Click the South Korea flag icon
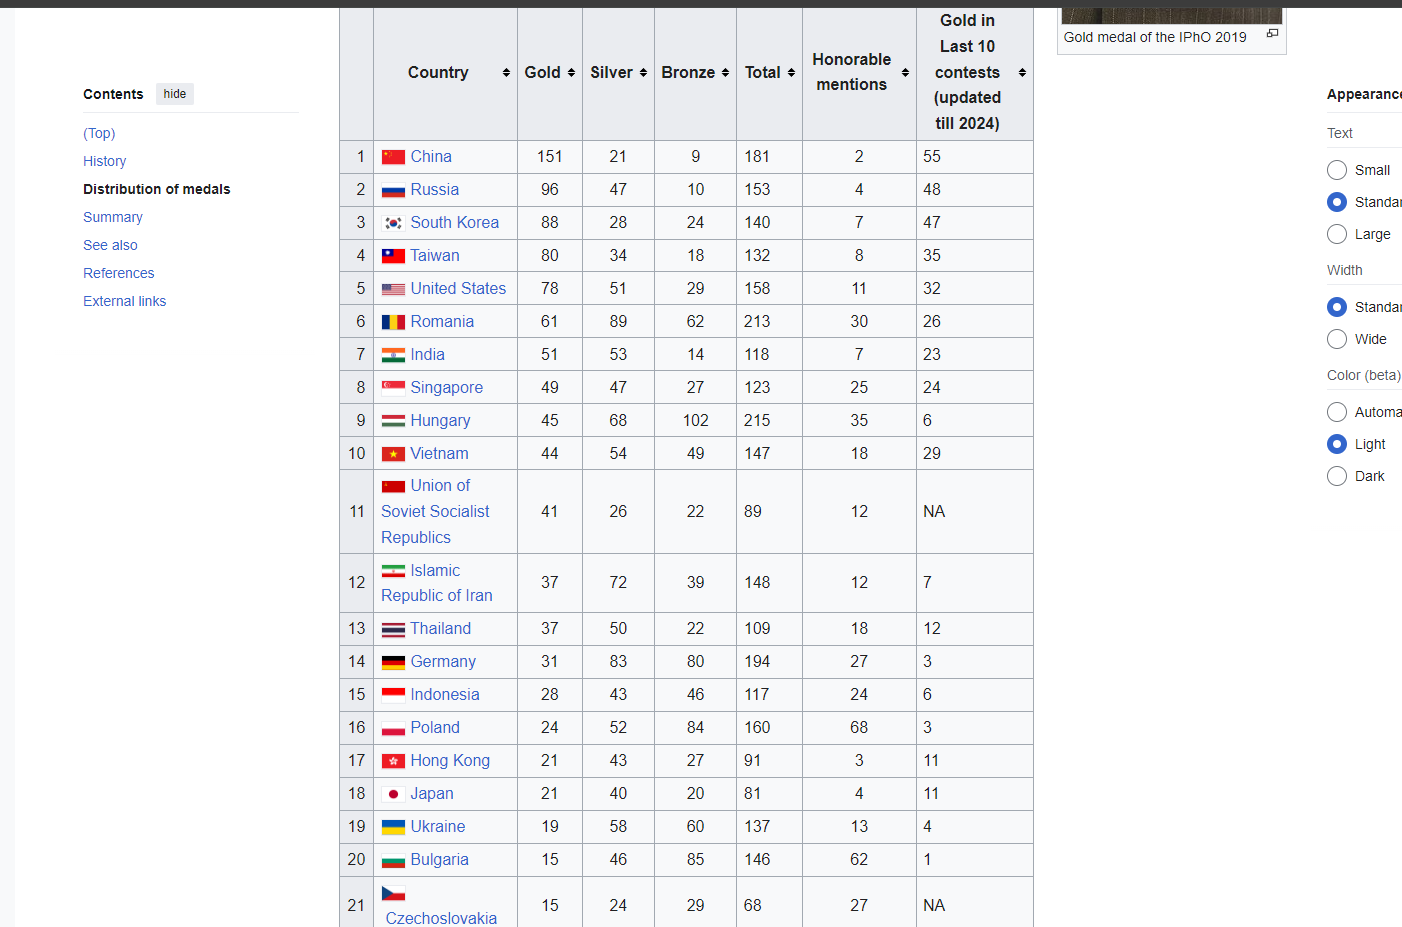Screen dimensions: 1402x927 [393, 223]
